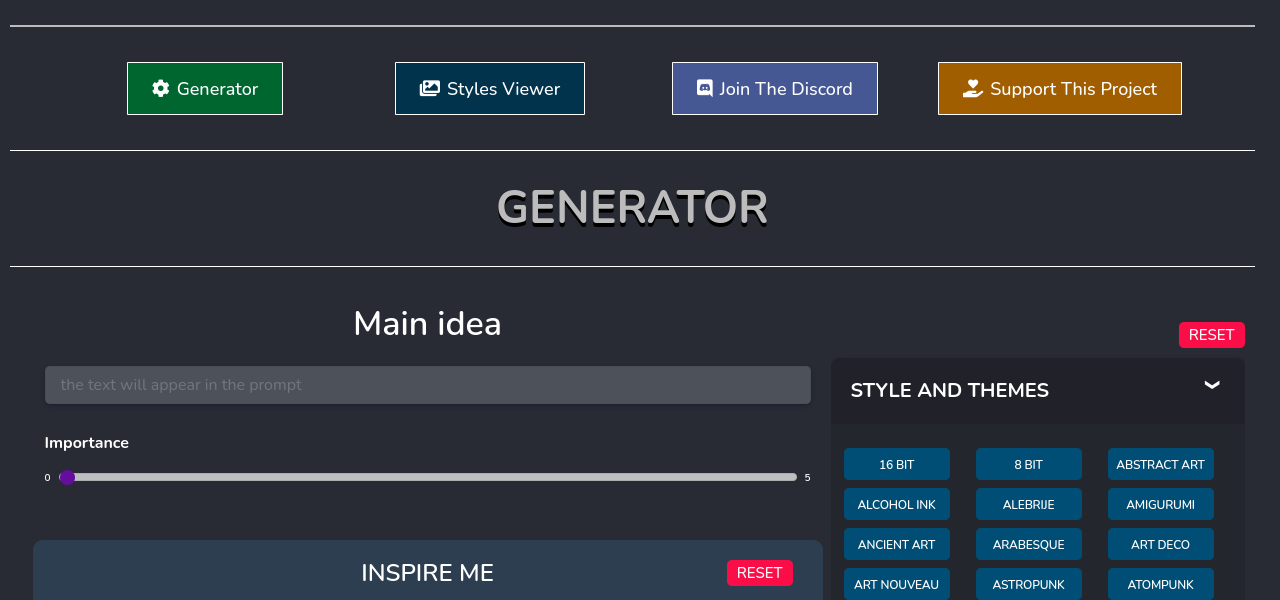Select the ALCOHOL INK style
The height and width of the screenshot is (600, 1280).
tap(896, 504)
